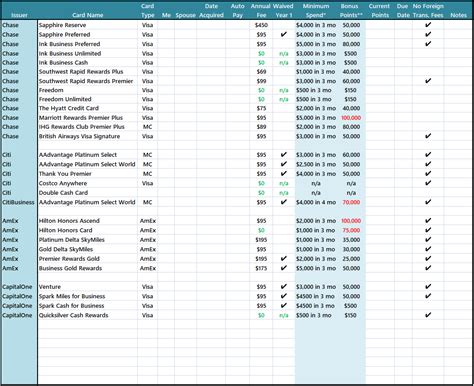This screenshot has width=474, height=386.
Task: Click the Sapphire Preferred card name cell
Action: point(64,34)
